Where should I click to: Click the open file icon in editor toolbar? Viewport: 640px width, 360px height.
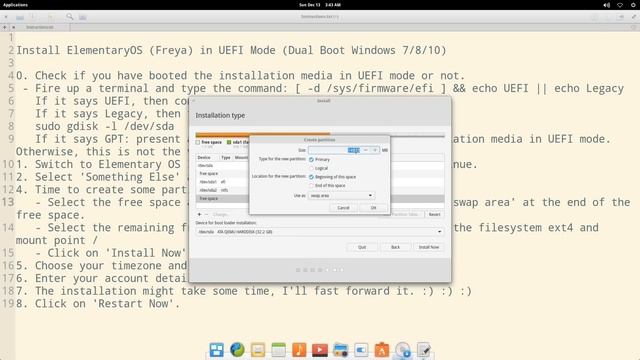click(20, 17)
